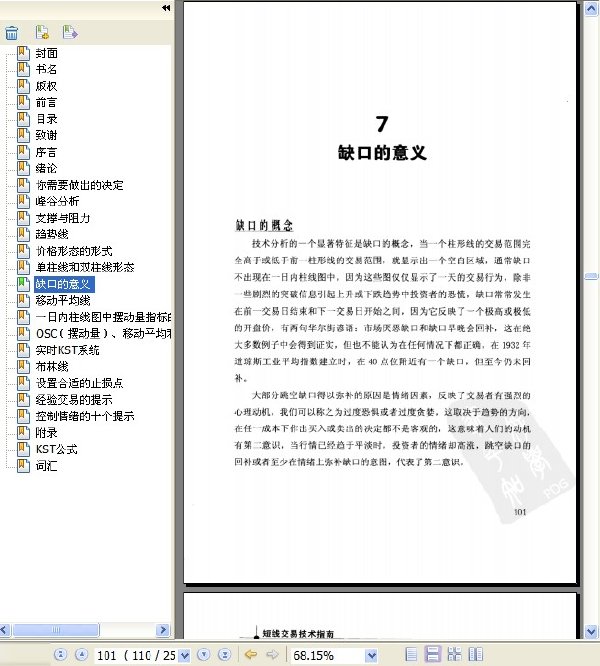Click bookmark icon beside 目录
The height and width of the screenshot is (666, 600).
click(23, 119)
